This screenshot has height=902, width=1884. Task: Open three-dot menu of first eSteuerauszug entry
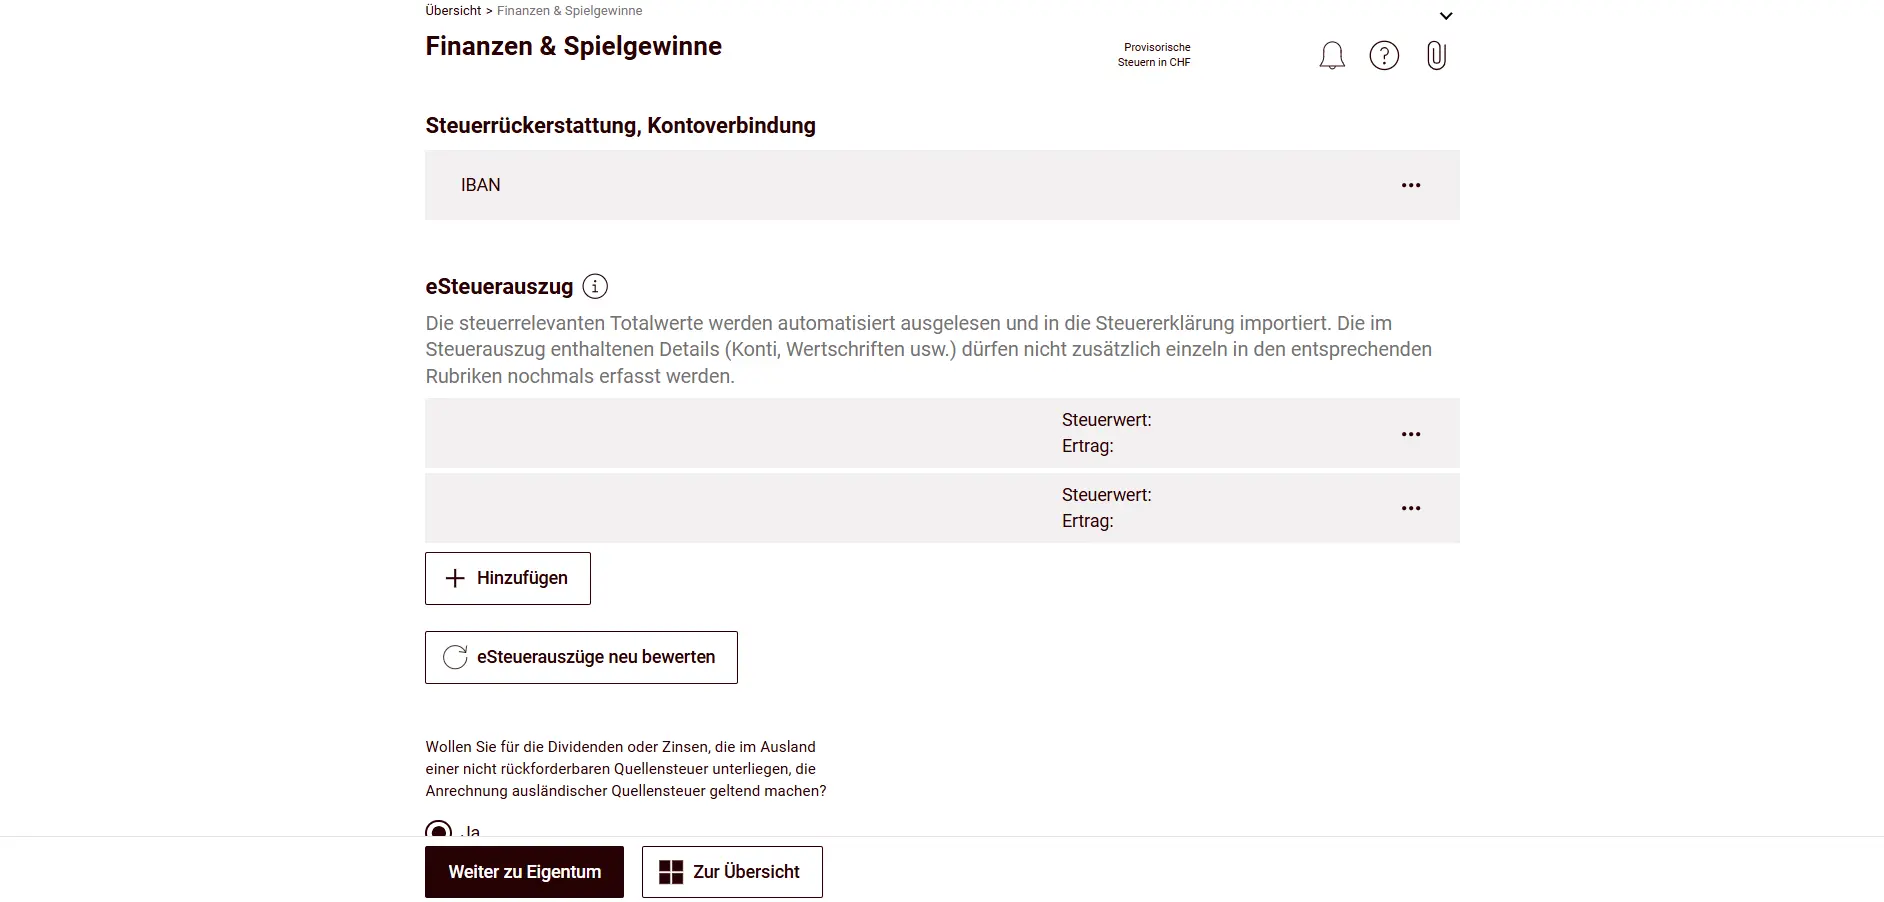pos(1410,434)
